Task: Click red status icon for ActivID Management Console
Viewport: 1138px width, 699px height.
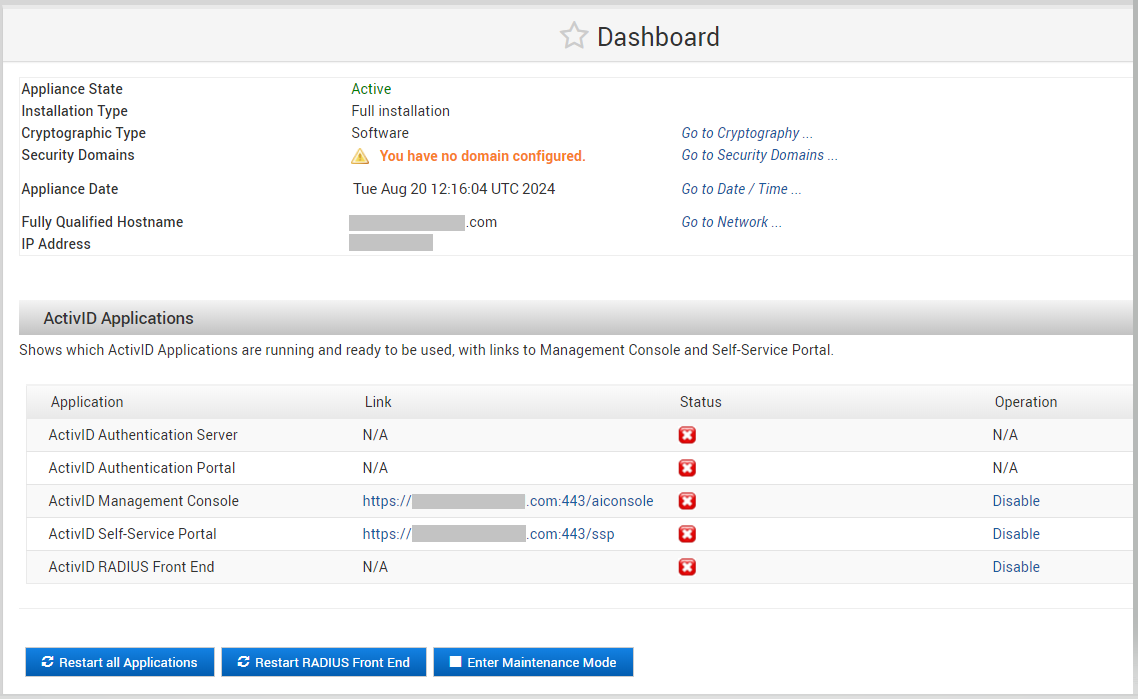Action: tap(687, 501)
